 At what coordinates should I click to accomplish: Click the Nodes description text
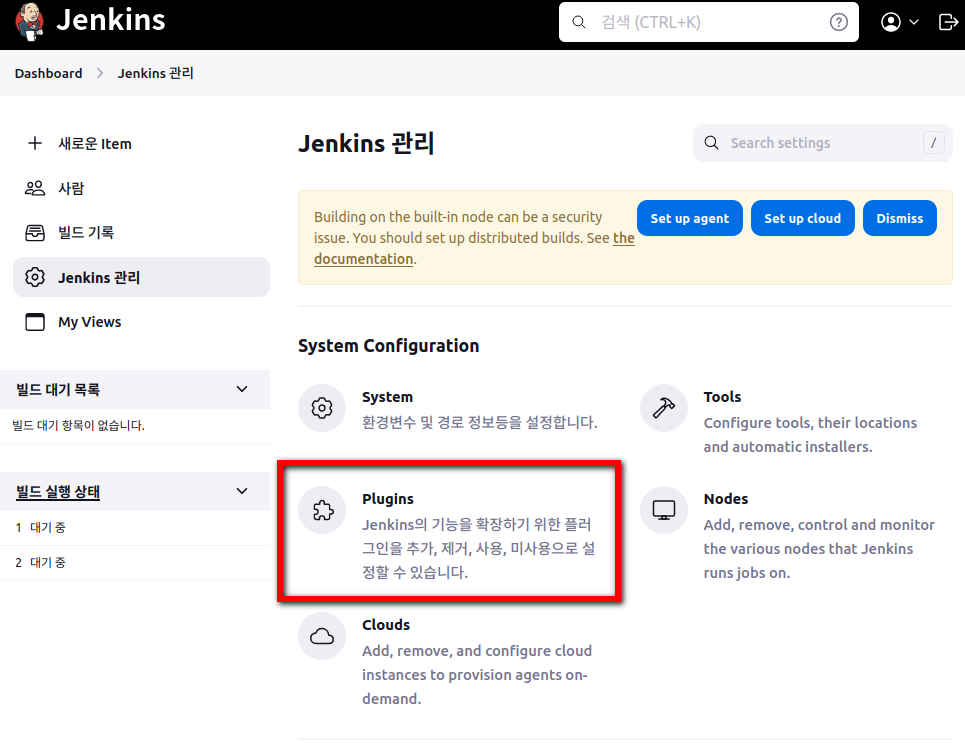pyautogui.click(x=819, y=548)
